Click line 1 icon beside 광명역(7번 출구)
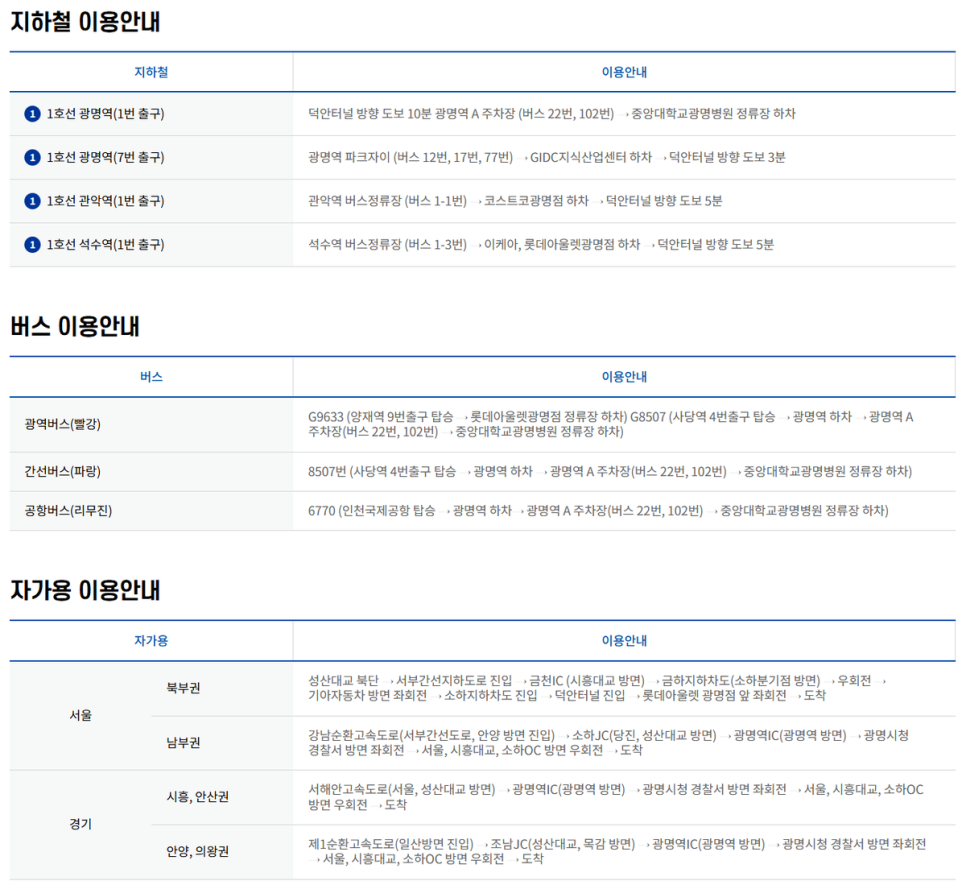This screenshot has height=885, width=966. tap(32, 158)
